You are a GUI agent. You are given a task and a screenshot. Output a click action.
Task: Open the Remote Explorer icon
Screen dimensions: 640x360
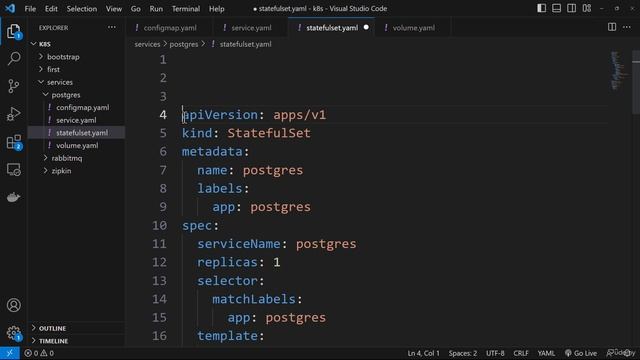click(x=13, y=169)
